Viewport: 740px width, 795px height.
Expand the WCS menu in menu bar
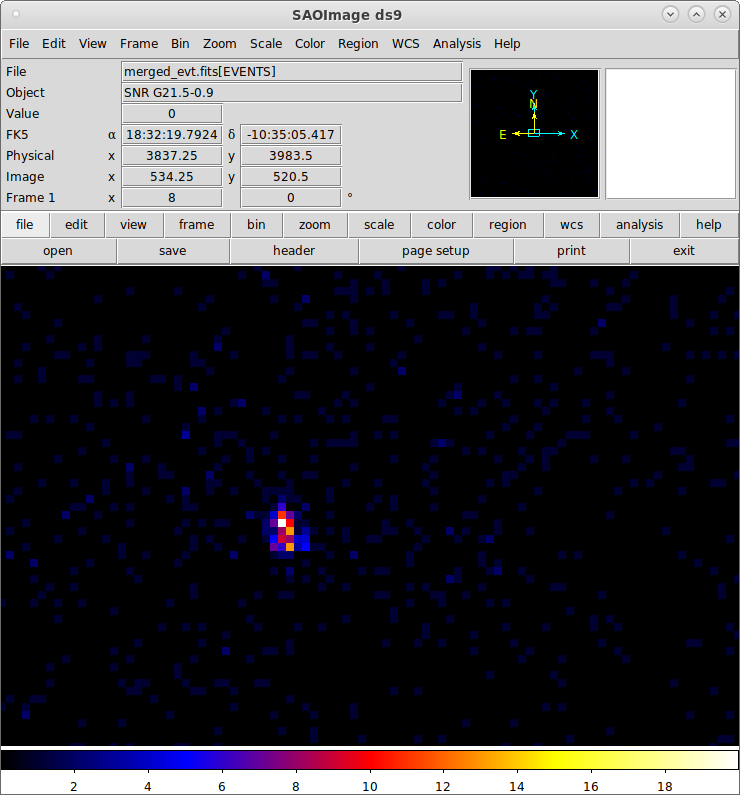click(406, 44)
